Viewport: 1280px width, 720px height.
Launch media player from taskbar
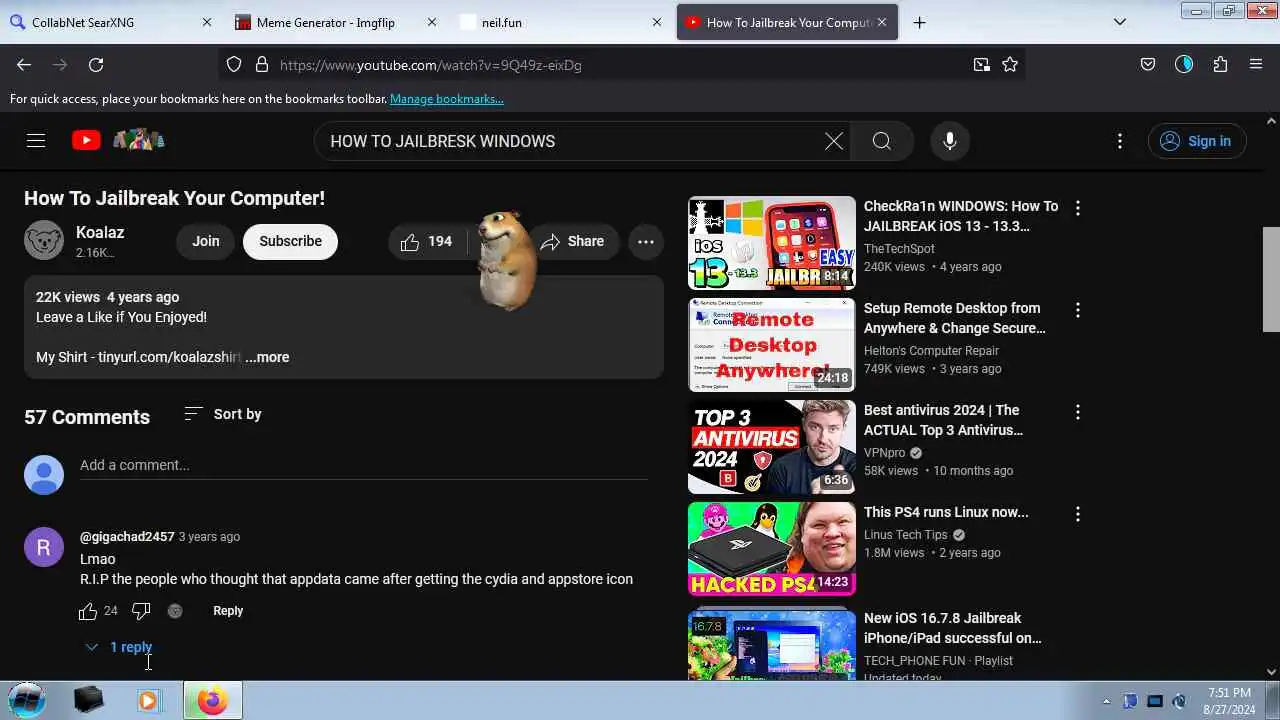coord(148,701)
